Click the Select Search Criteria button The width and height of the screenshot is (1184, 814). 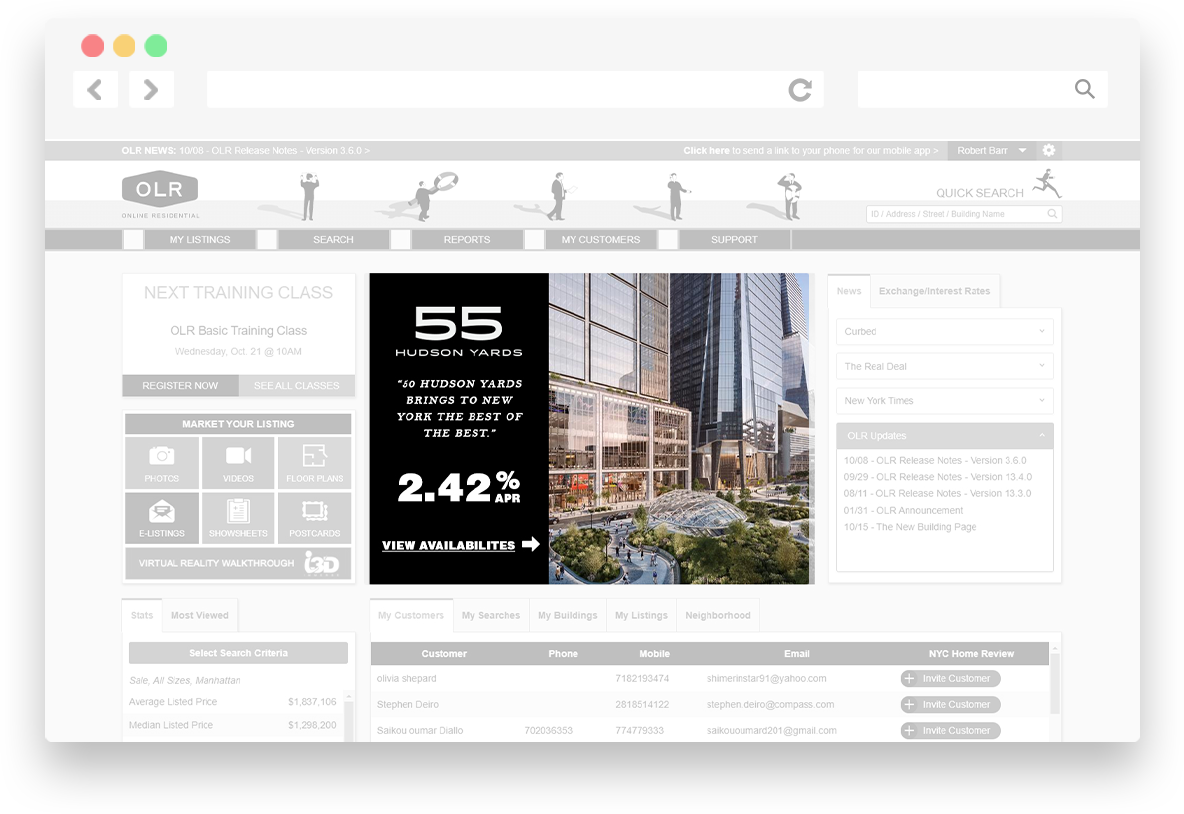[239, 653]
